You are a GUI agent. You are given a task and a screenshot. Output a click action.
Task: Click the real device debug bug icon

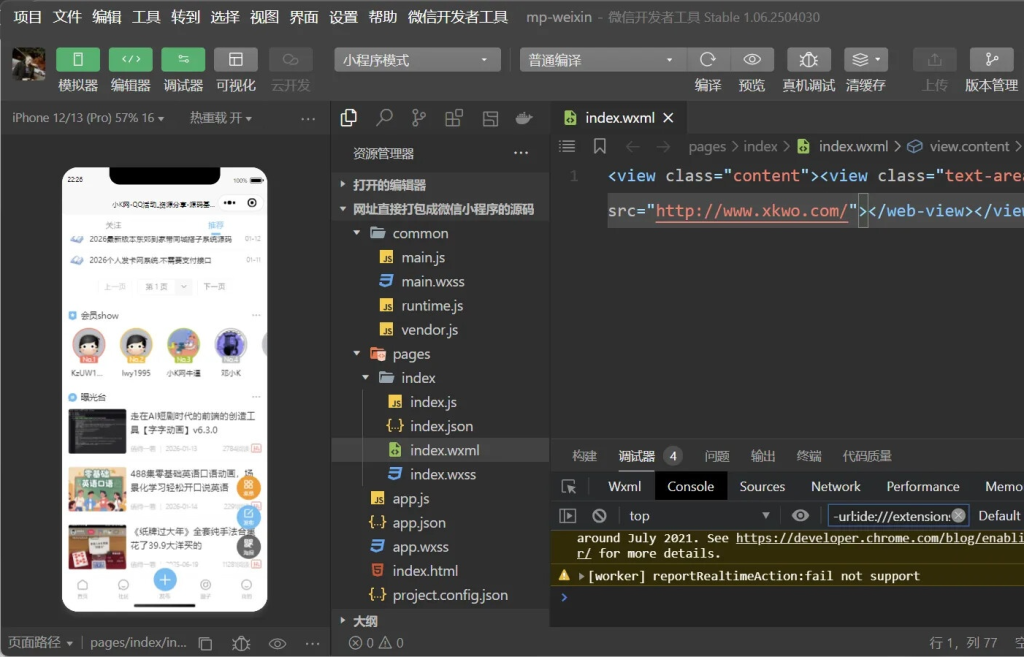tap(808, 60)
